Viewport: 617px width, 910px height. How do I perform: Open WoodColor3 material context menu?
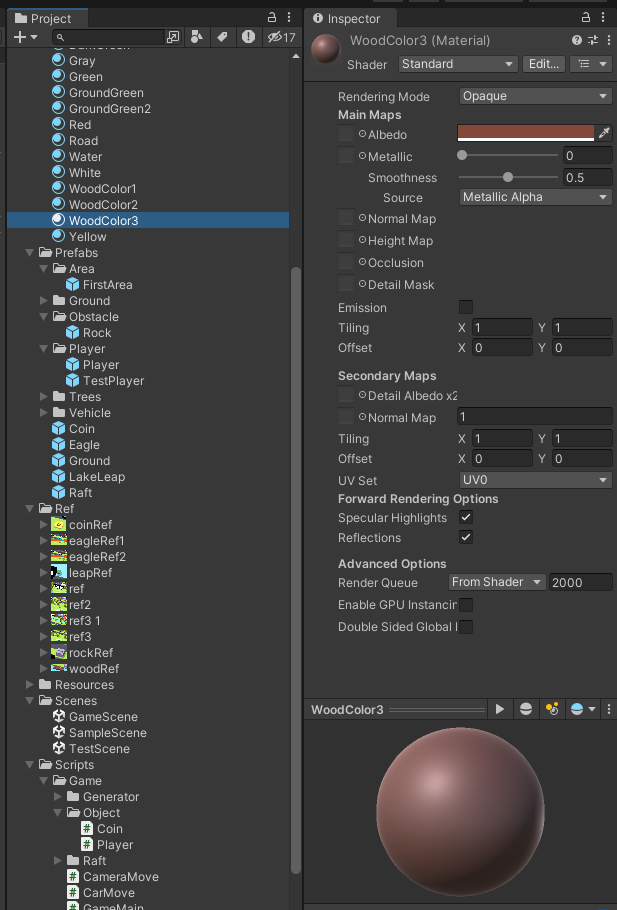[x=608, y=40]
